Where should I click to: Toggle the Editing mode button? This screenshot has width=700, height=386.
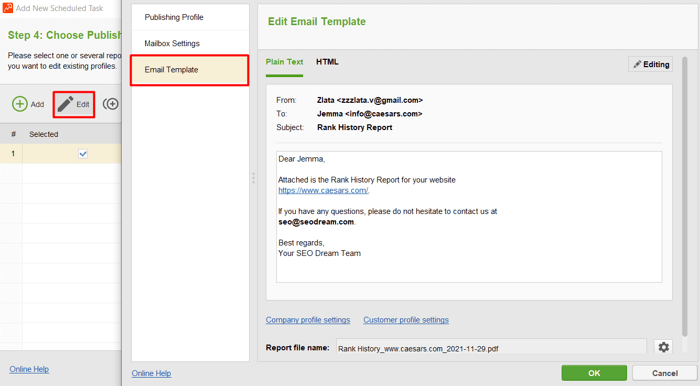click(x=650, y=64)
